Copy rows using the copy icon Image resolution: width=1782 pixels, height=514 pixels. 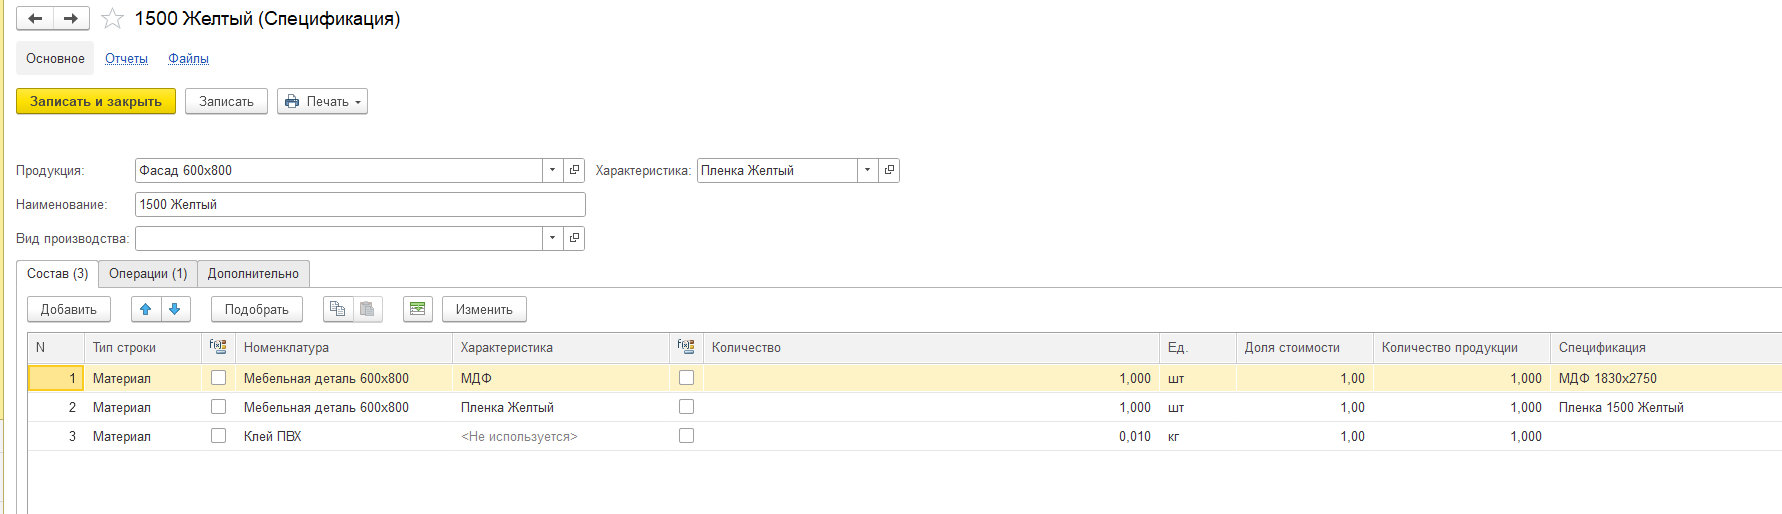click(x=338, y=309)
